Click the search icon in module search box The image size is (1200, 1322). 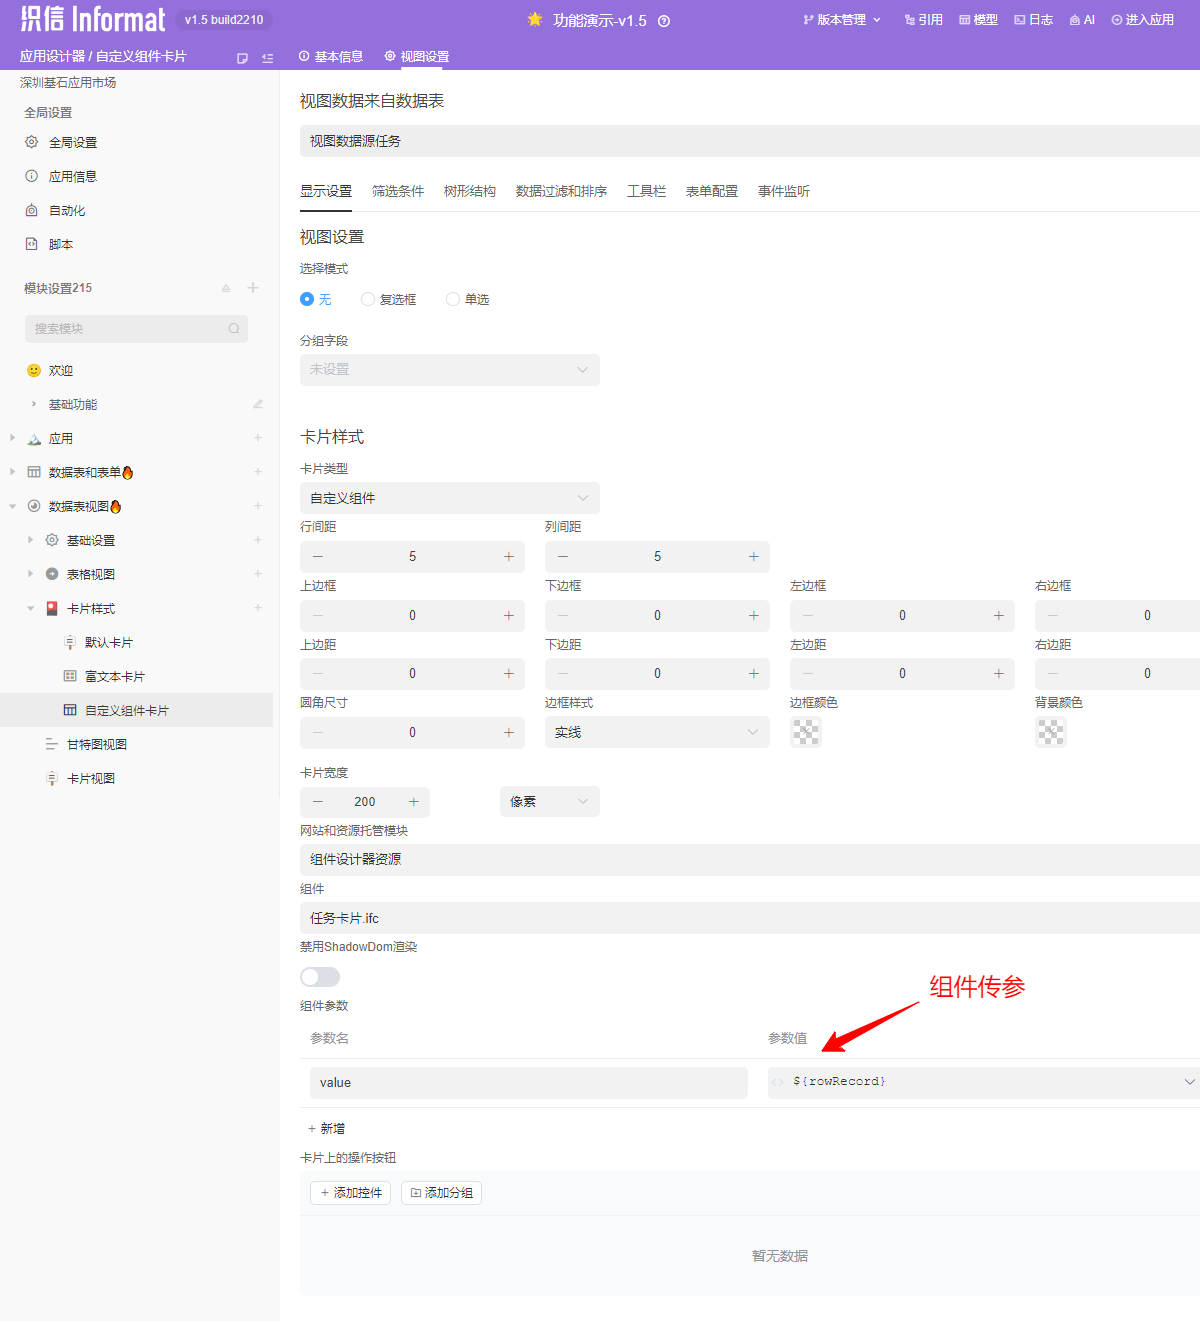234,329
